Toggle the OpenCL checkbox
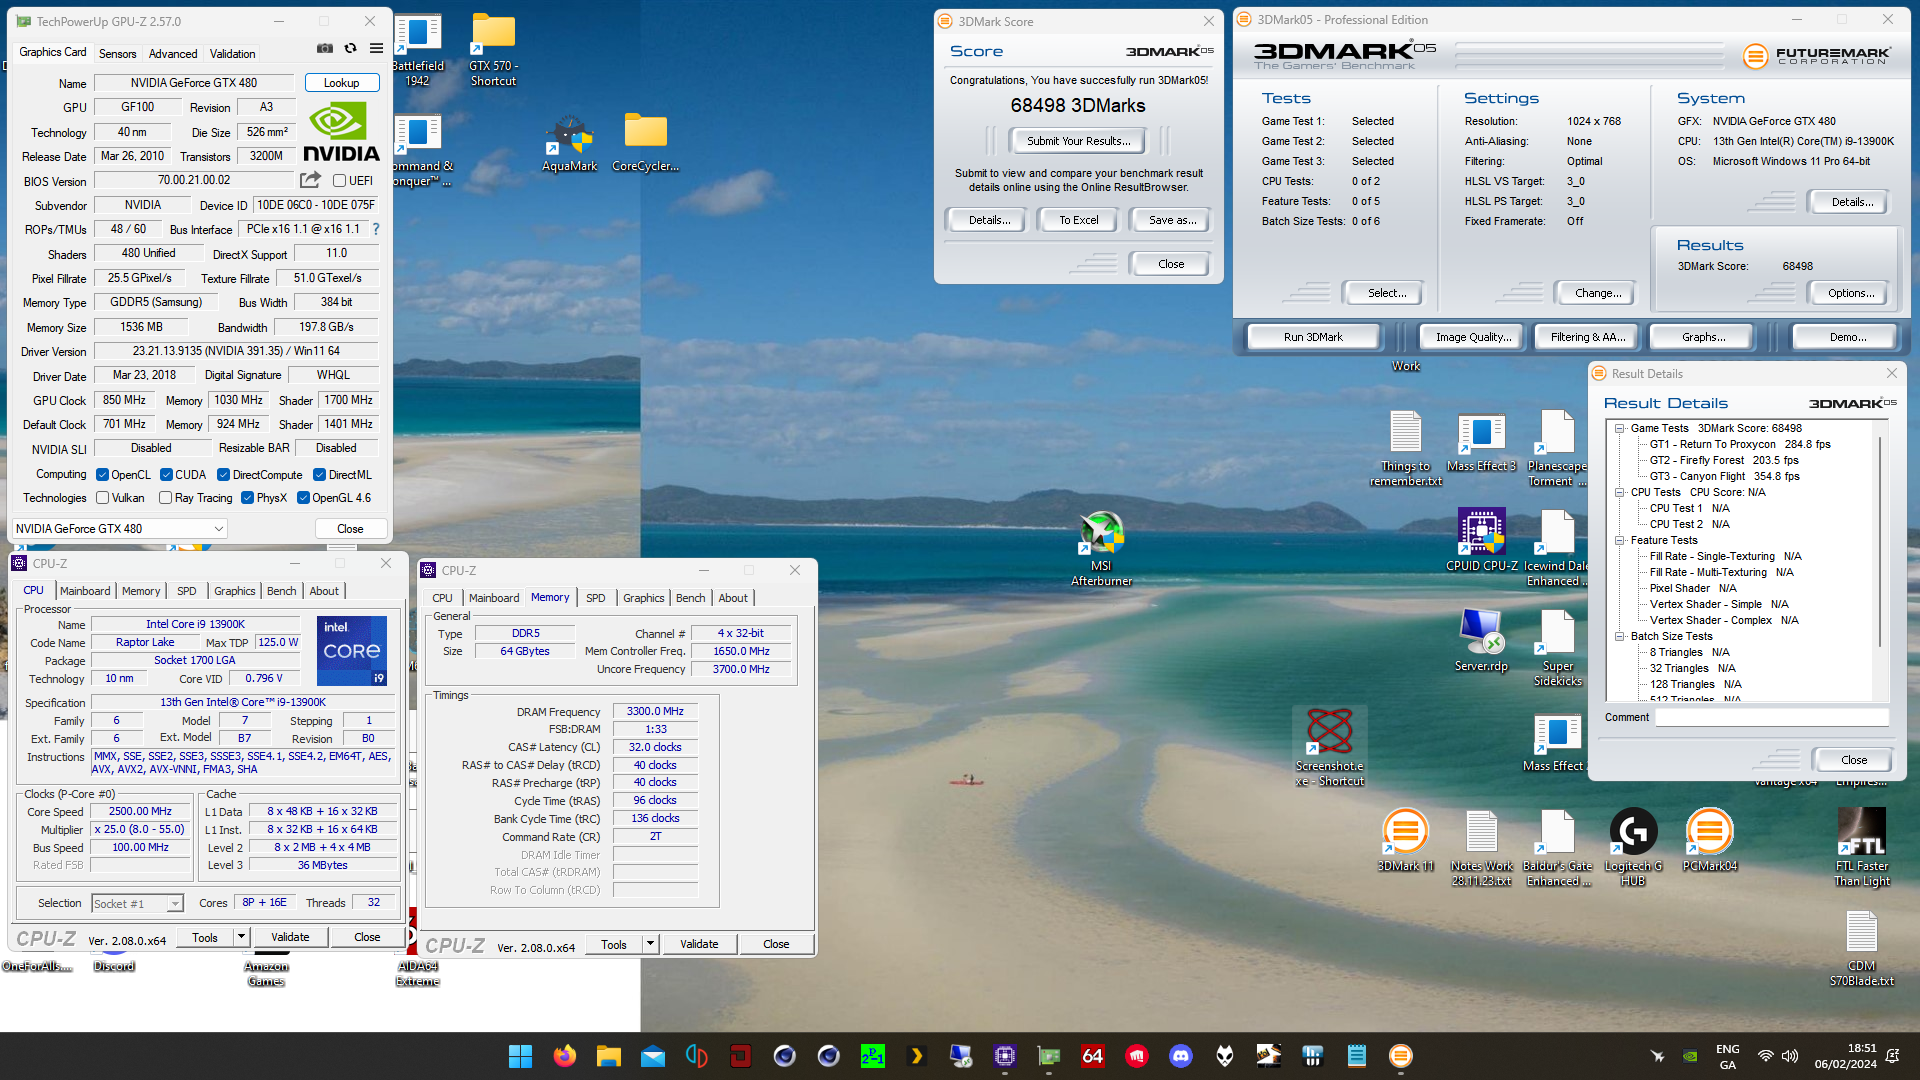The image size is (1920, 1080). (102, 475)
